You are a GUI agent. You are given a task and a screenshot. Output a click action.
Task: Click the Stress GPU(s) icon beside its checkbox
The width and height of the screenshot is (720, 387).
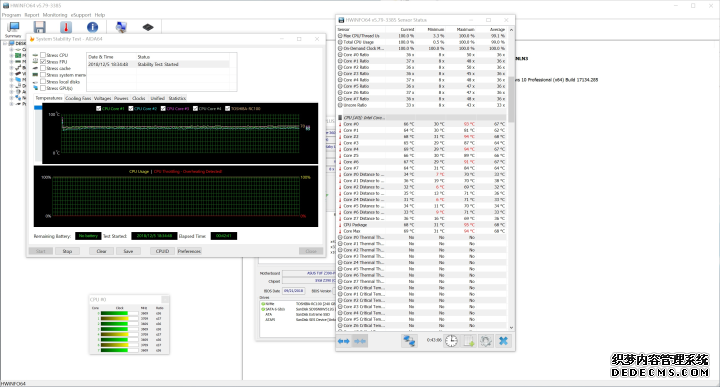click(35, 88)
